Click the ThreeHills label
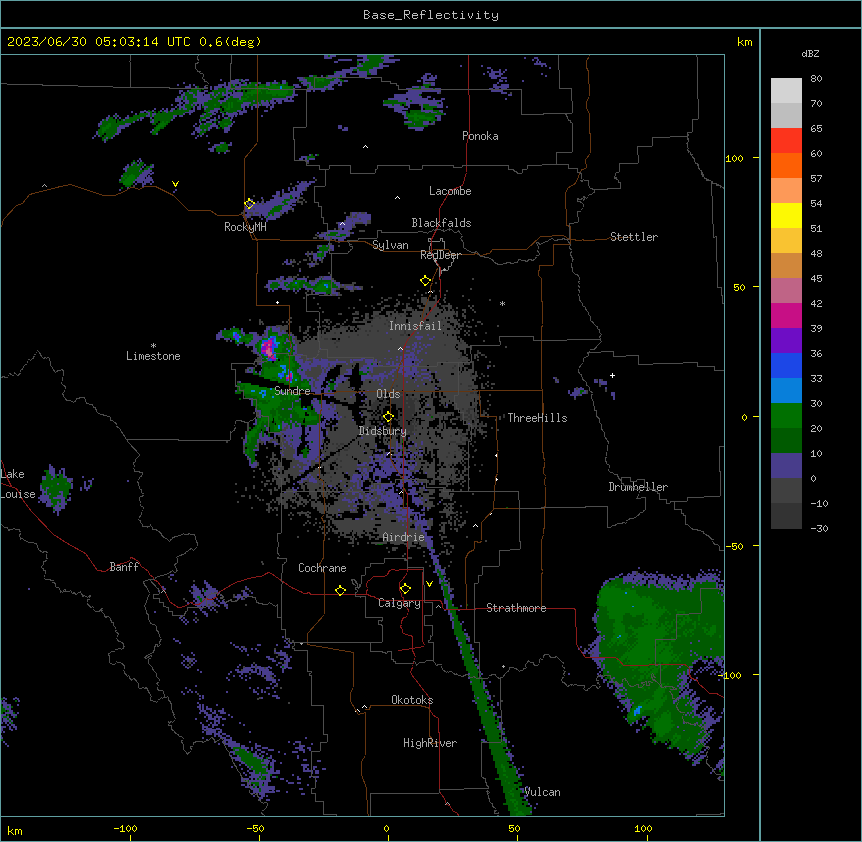This screenshot has height=842, width=862. click(537, 418)
